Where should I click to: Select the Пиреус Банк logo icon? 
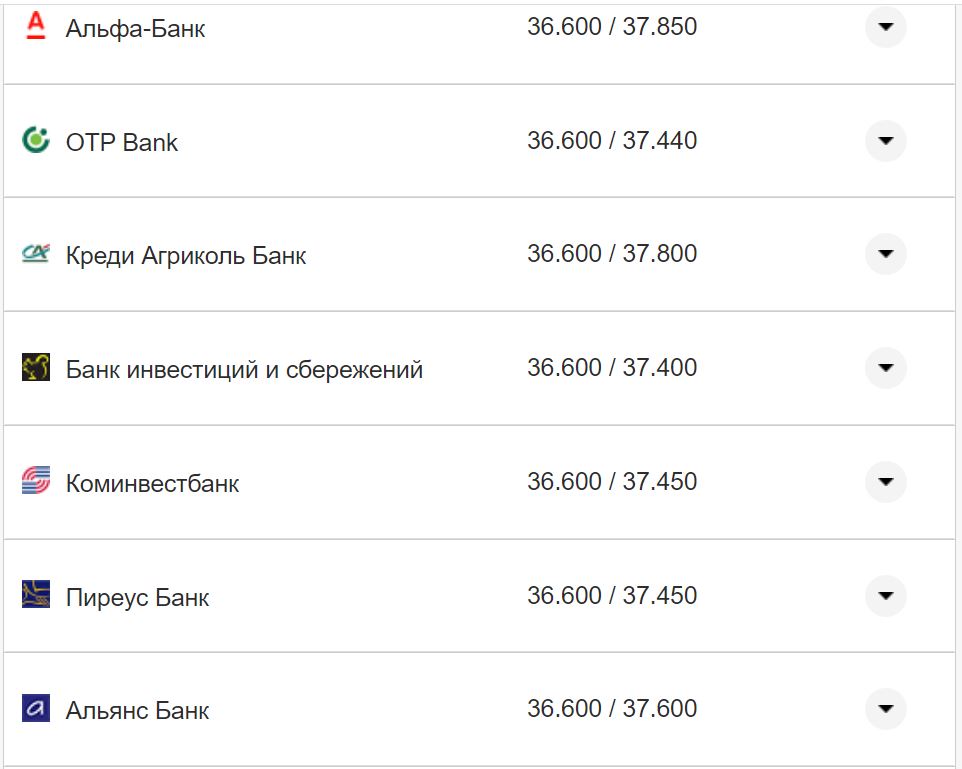[x=35, y=595]
